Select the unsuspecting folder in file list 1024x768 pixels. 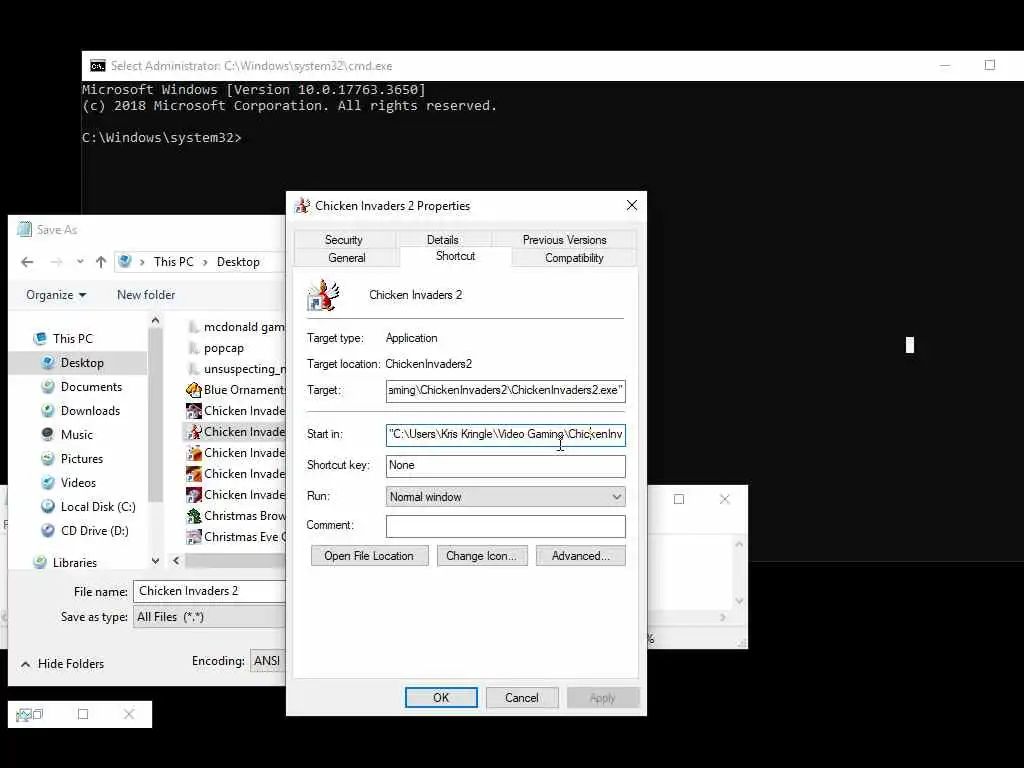[x=236, y=369]
